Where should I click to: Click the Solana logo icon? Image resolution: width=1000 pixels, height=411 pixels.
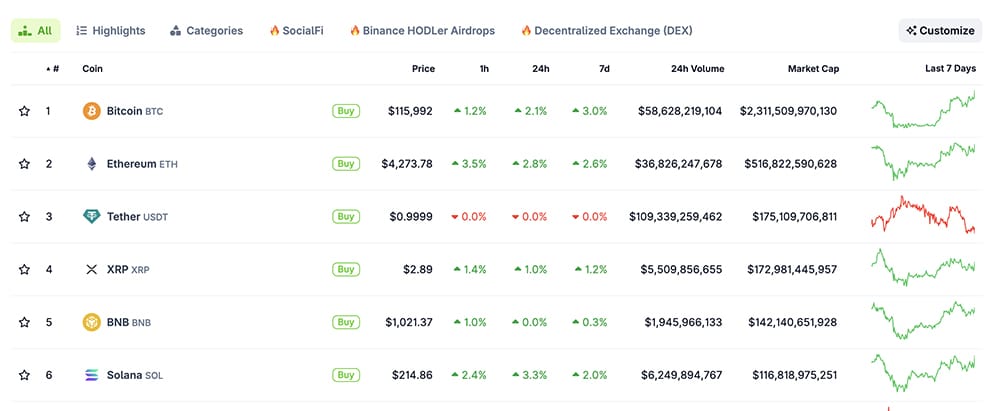(x=91, y=375)
